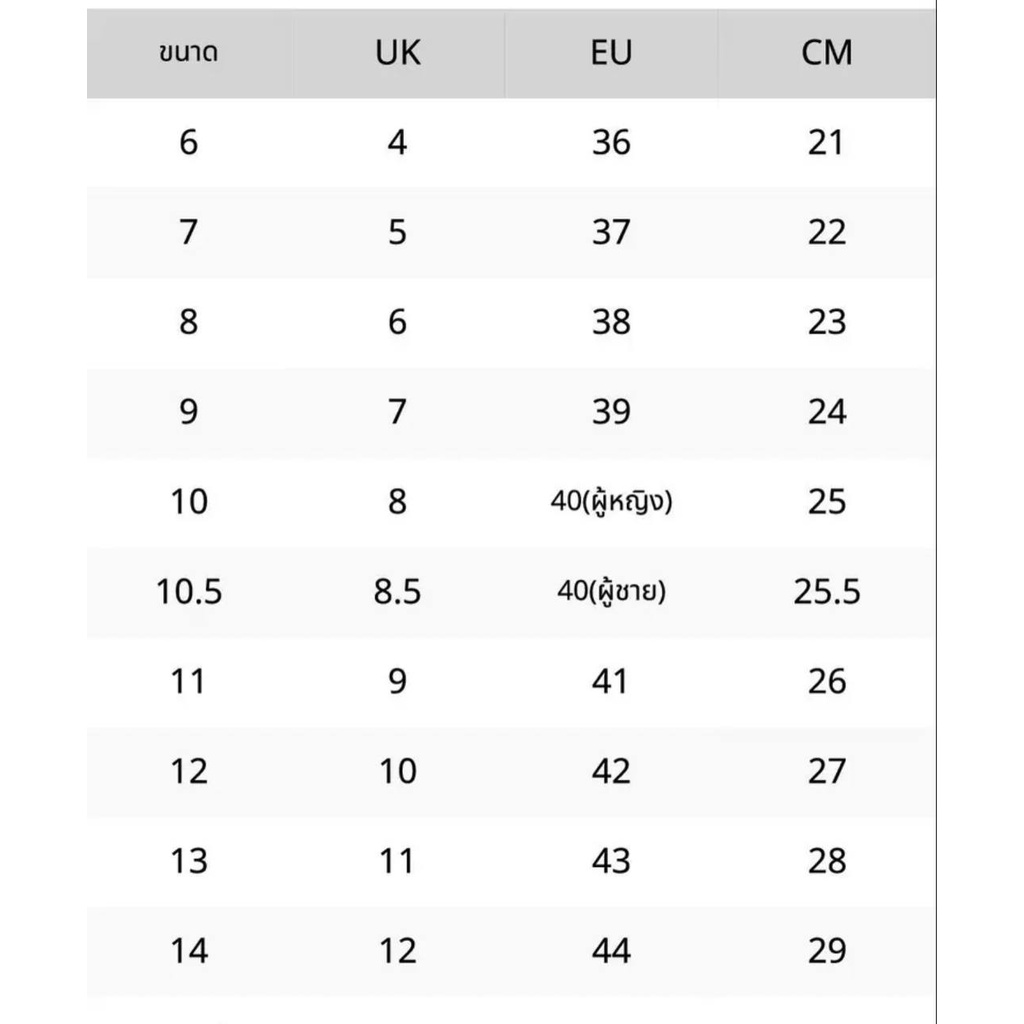Click the 40(ผู้ชาย) EU cell
This screenshot has height=1024, width=1024.
pyautogui.click(x=611, y=592)
